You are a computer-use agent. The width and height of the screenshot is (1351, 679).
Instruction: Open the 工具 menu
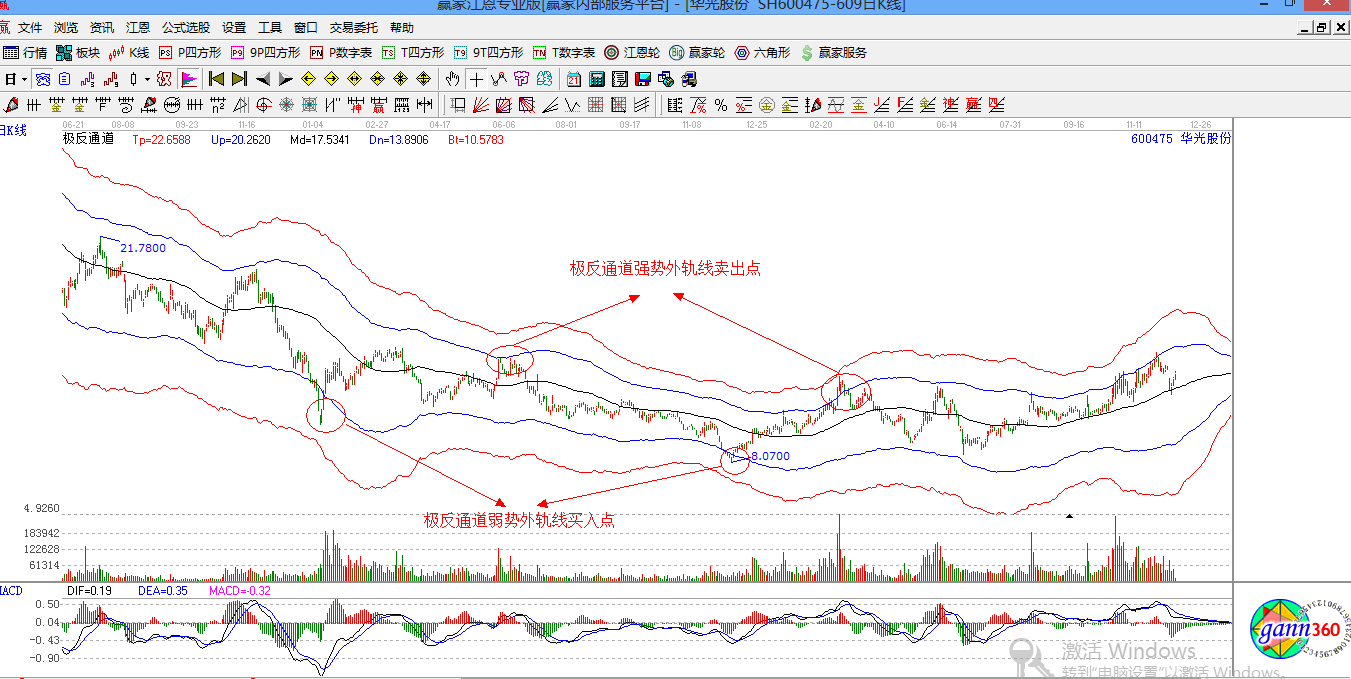coord(270,28)
